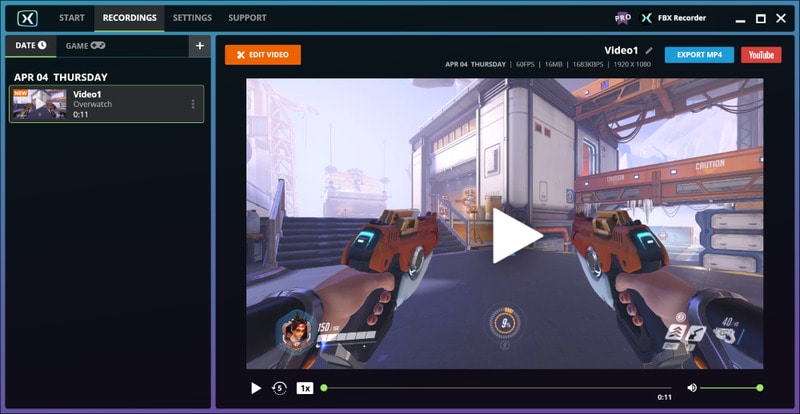Open the SETTINGS tab
The image size is (800, 414).
tap(192, 18)
